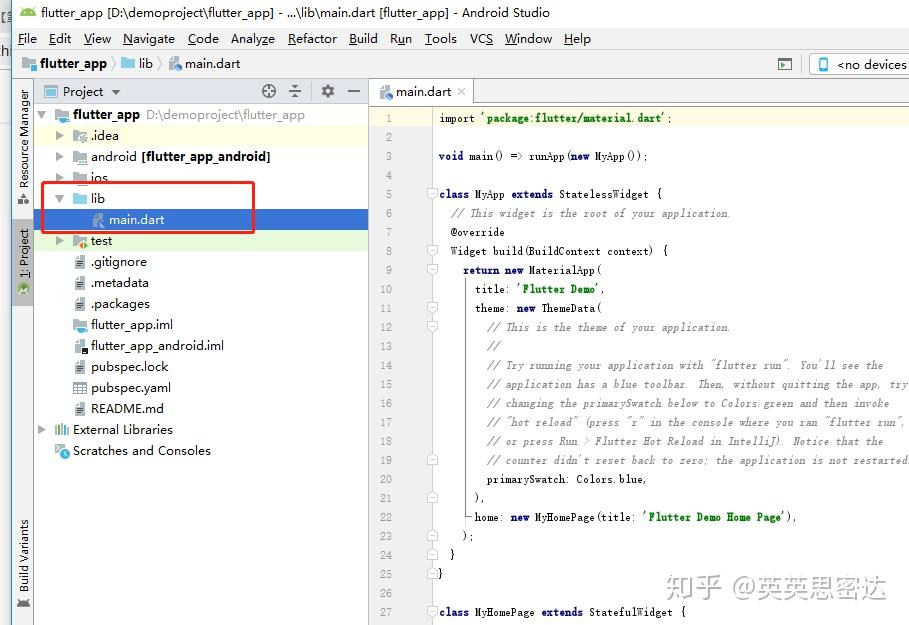The width and height of the screenshot is (909, 625).
Task: Open Project panel gear settings
Action: [328, 91]
